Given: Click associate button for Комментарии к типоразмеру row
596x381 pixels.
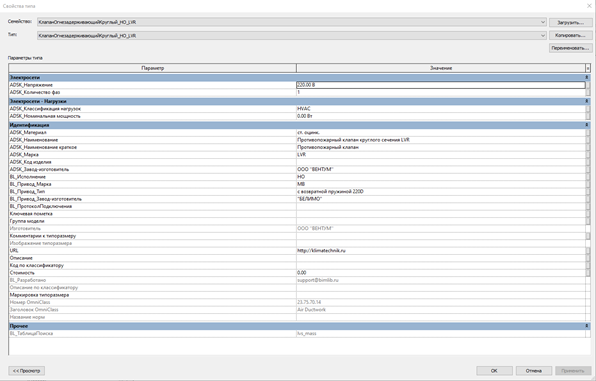Looking at the screenshot, I should (588, 236).
